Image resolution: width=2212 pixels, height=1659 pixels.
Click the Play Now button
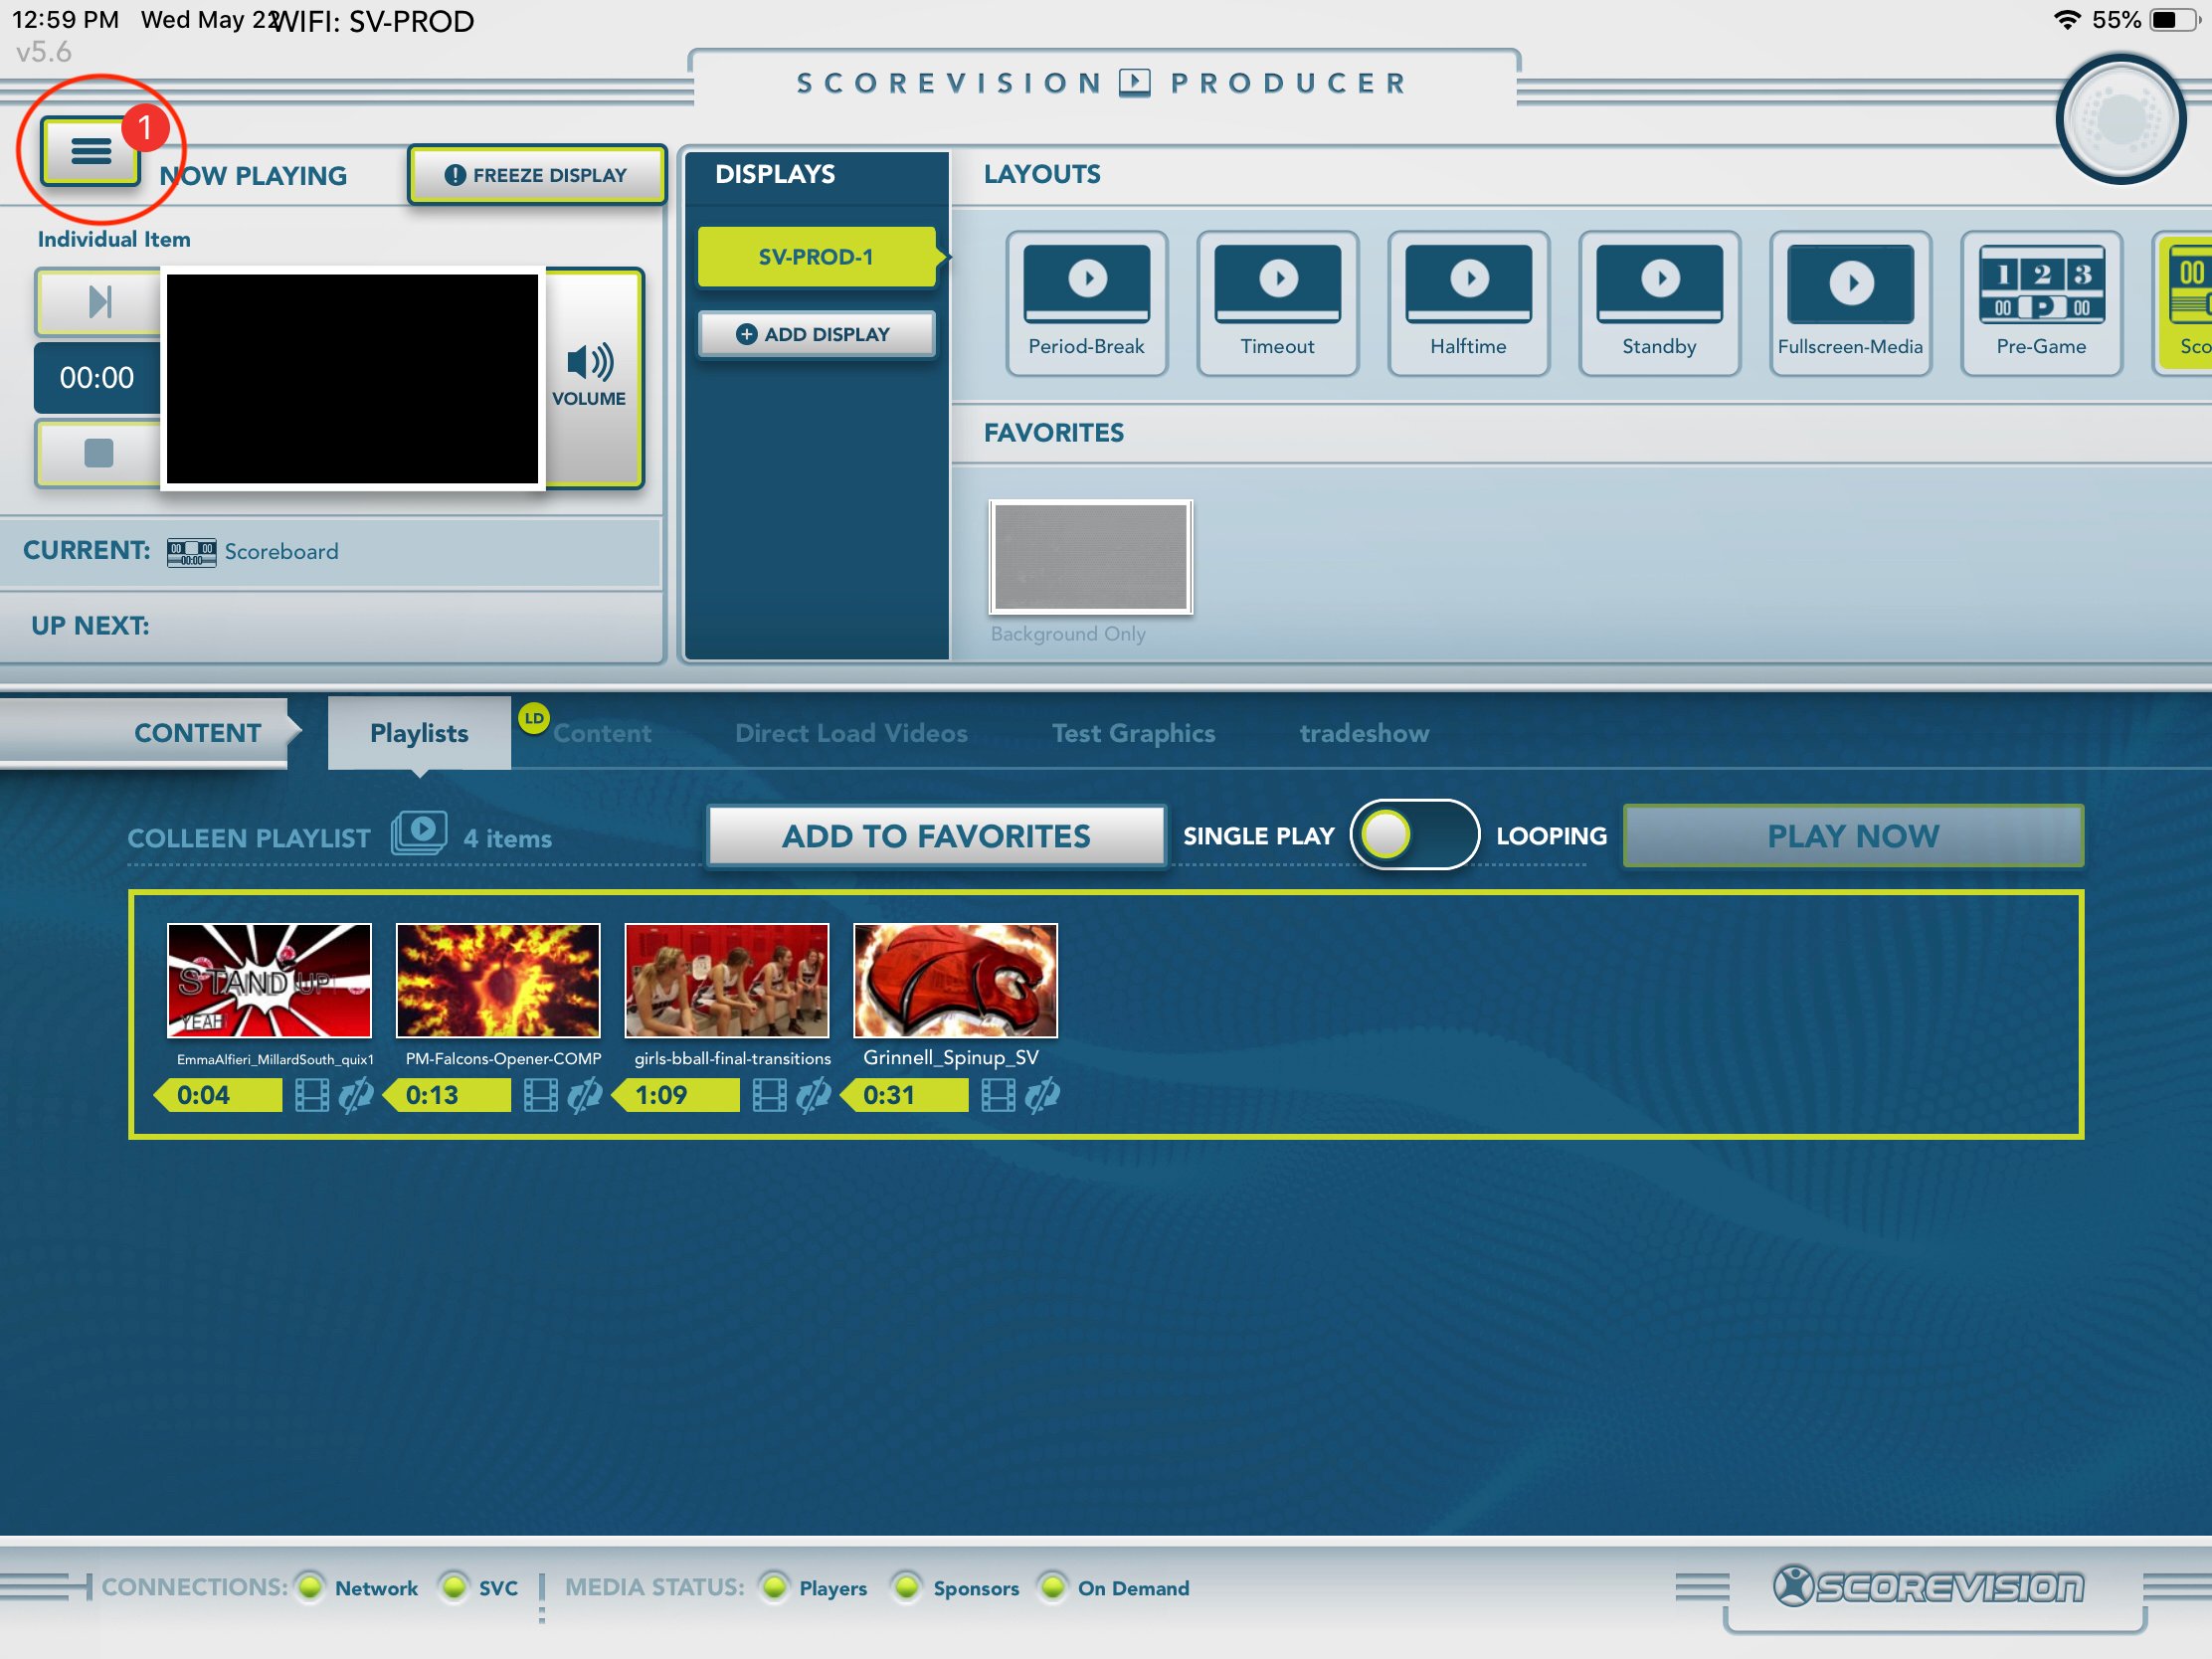[x=1853, y=836]
